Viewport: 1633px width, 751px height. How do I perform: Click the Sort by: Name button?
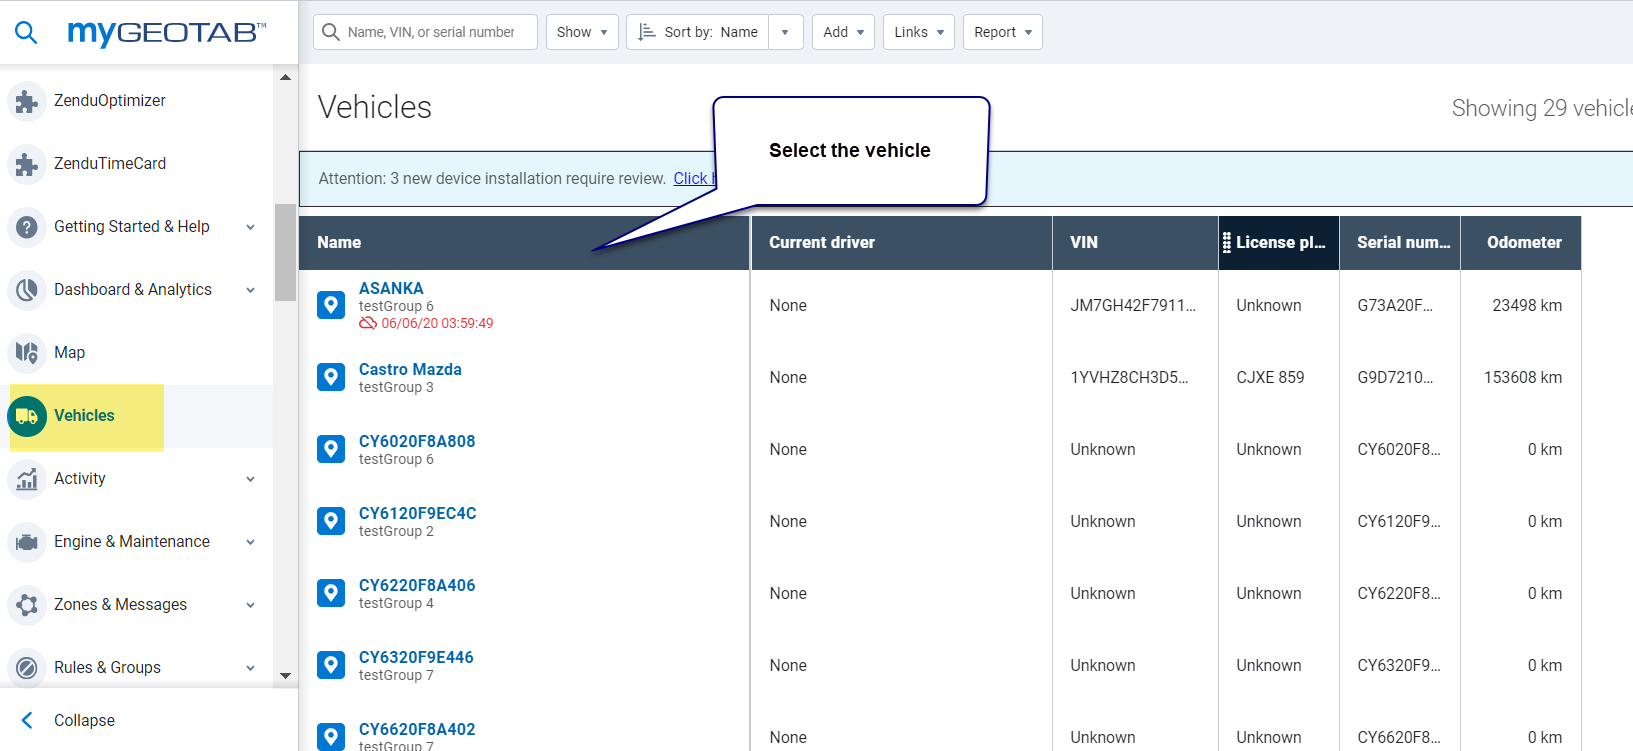pos(698,32)
